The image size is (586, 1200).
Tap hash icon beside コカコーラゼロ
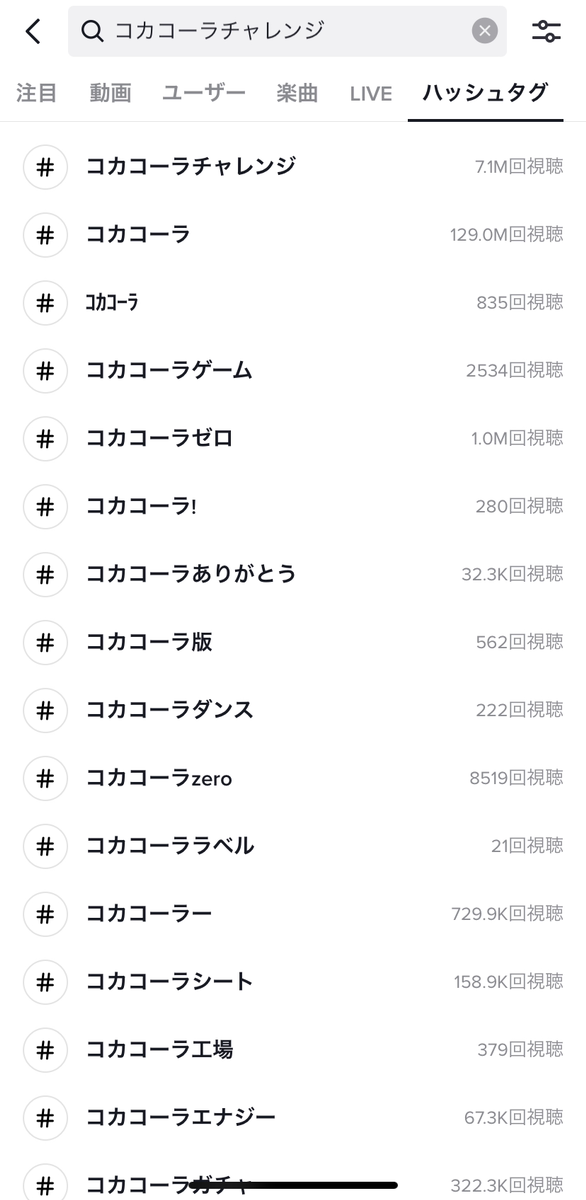click(x=45, y=438)
